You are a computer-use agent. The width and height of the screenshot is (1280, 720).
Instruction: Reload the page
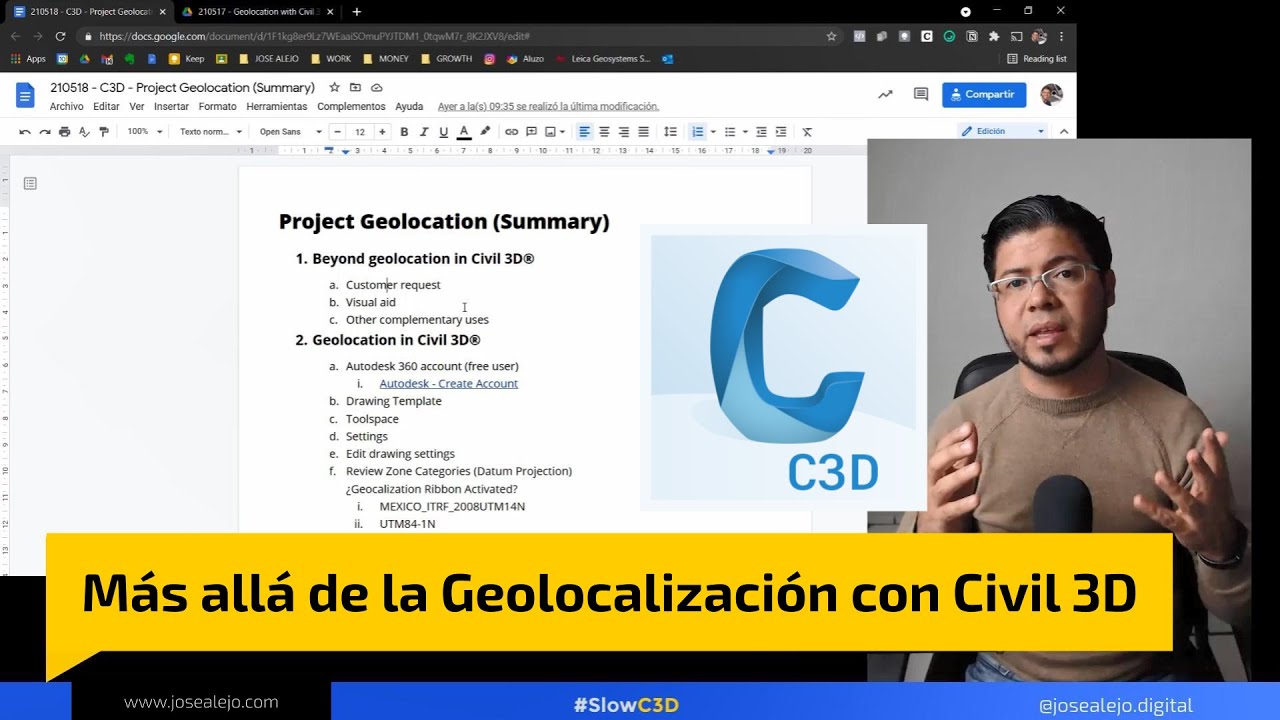60,36
